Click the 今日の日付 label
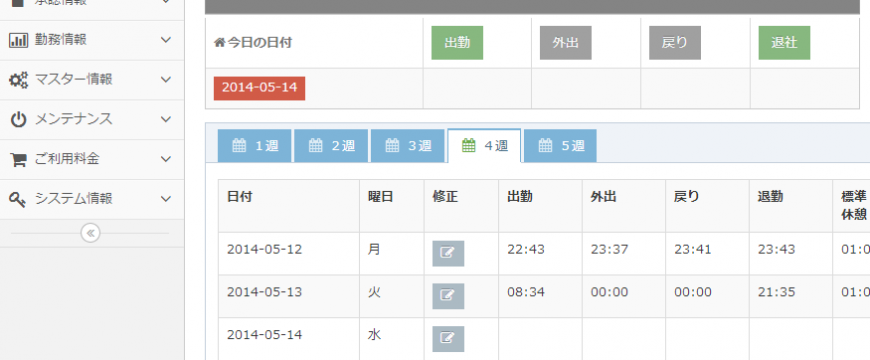Screen dimensions: 870x360 260,43
